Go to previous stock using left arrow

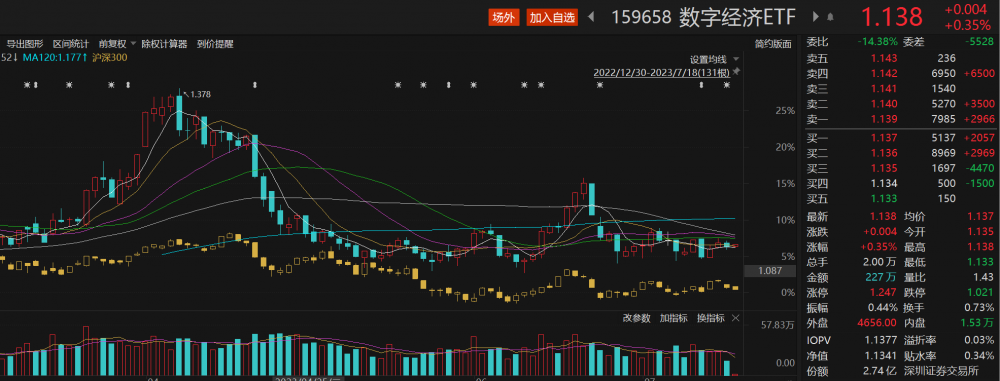[x=591, y=17]
